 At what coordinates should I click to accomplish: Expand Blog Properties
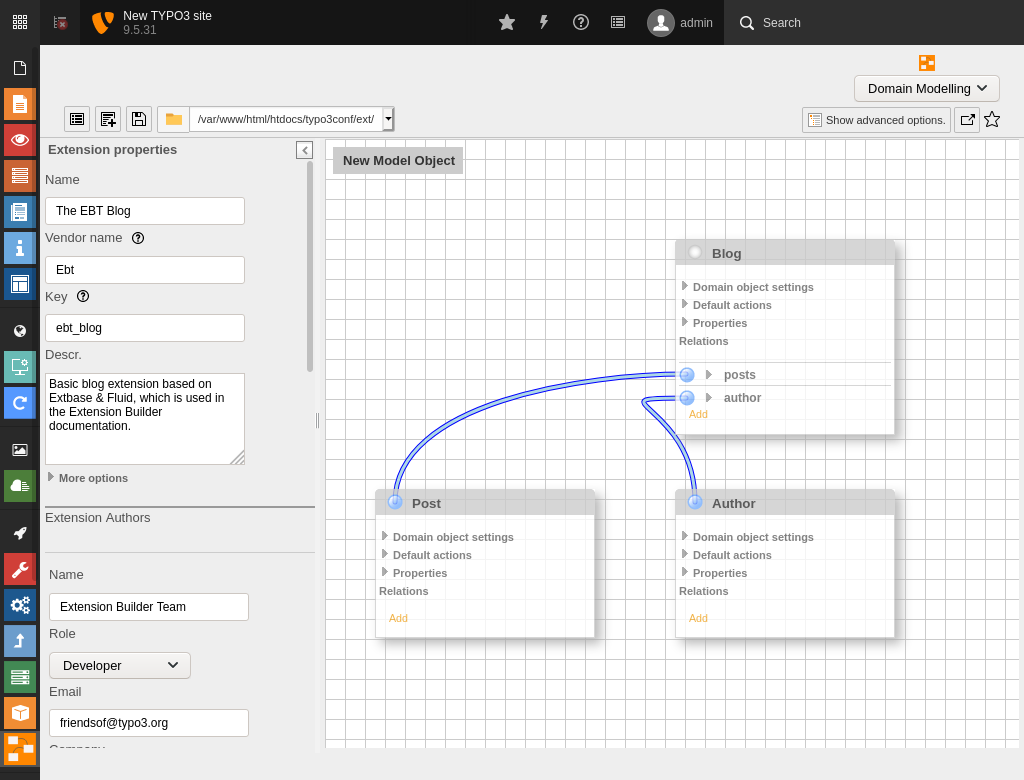714,323
